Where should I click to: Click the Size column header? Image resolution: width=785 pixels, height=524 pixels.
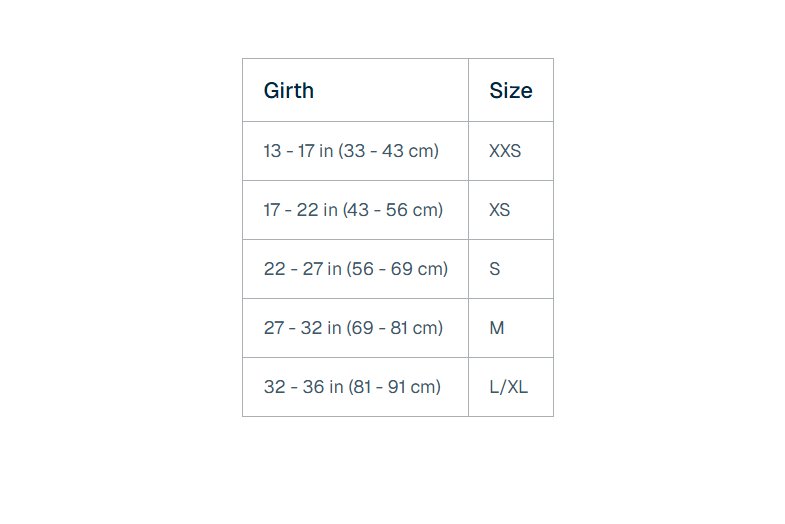(x=510, y=90)
